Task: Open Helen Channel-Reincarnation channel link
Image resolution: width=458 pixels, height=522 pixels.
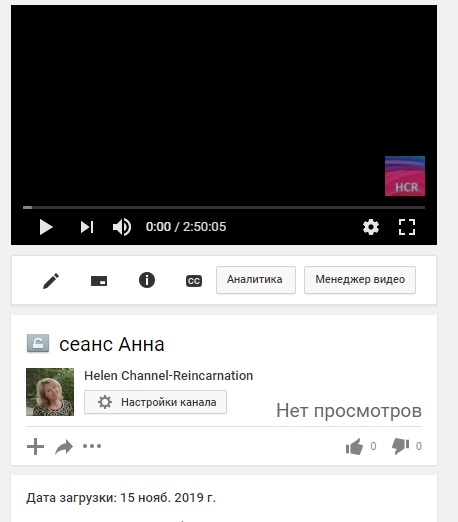Action: click(168, 376)
